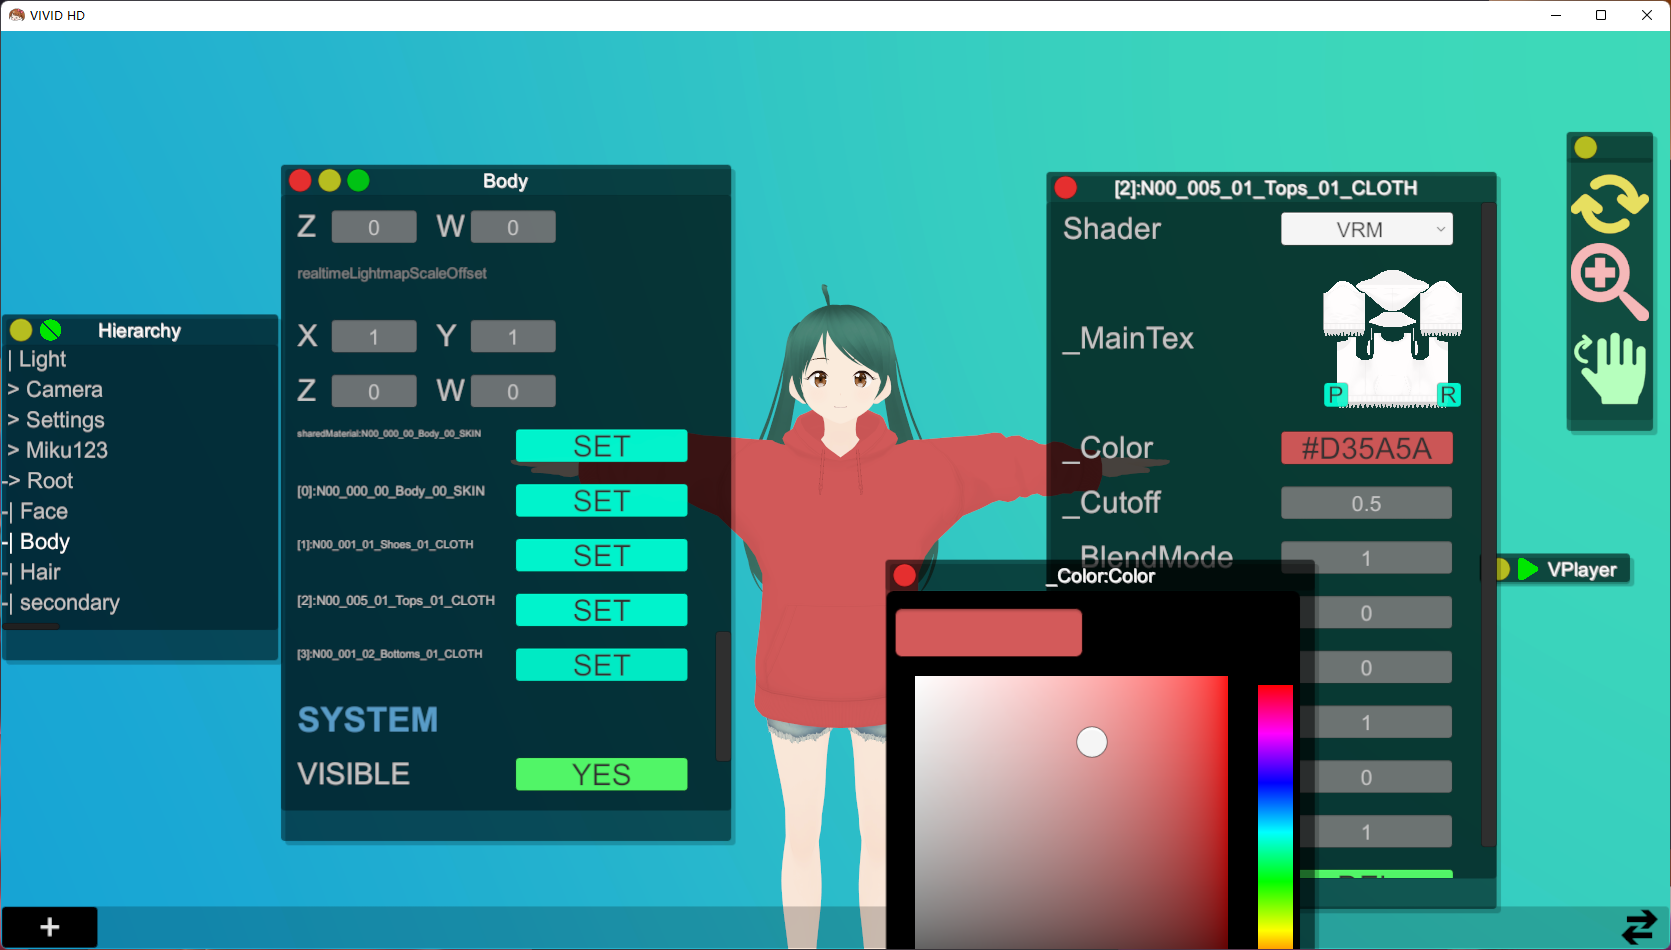Open the Shader VRM dropdown
Image resolution: width=1671 pixels, height=950 pixels.
(1367, 229)
